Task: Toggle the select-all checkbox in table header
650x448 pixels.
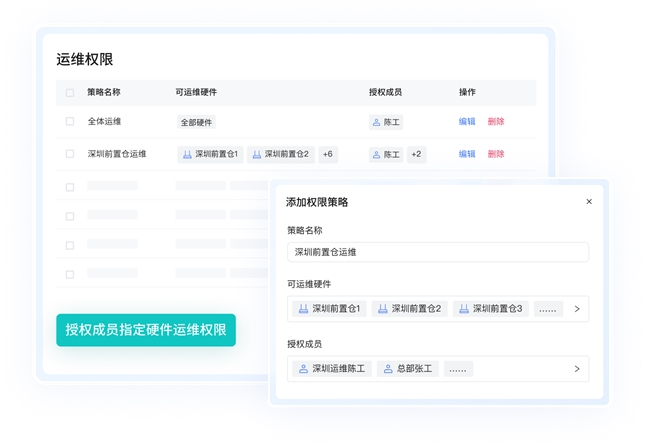Action: click(x=70, y=93)
